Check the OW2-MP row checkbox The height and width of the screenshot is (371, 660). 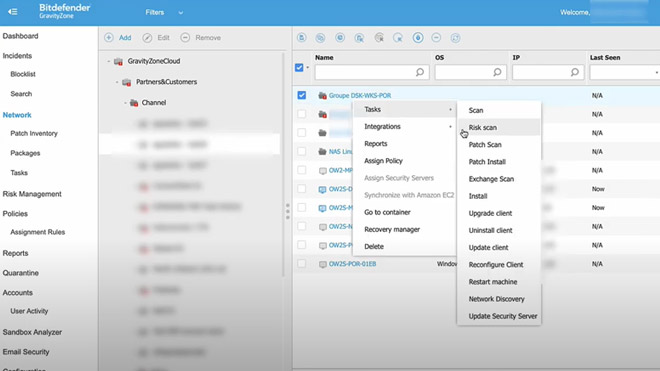click(x=301, y=170)
